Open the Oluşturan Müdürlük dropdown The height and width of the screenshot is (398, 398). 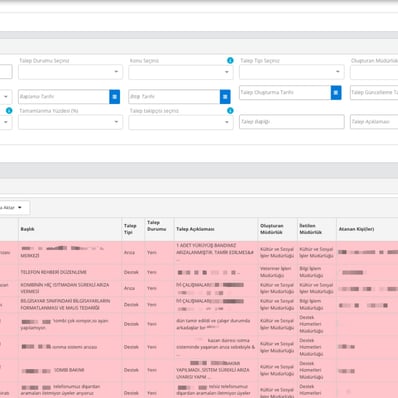tap(374, 72)
